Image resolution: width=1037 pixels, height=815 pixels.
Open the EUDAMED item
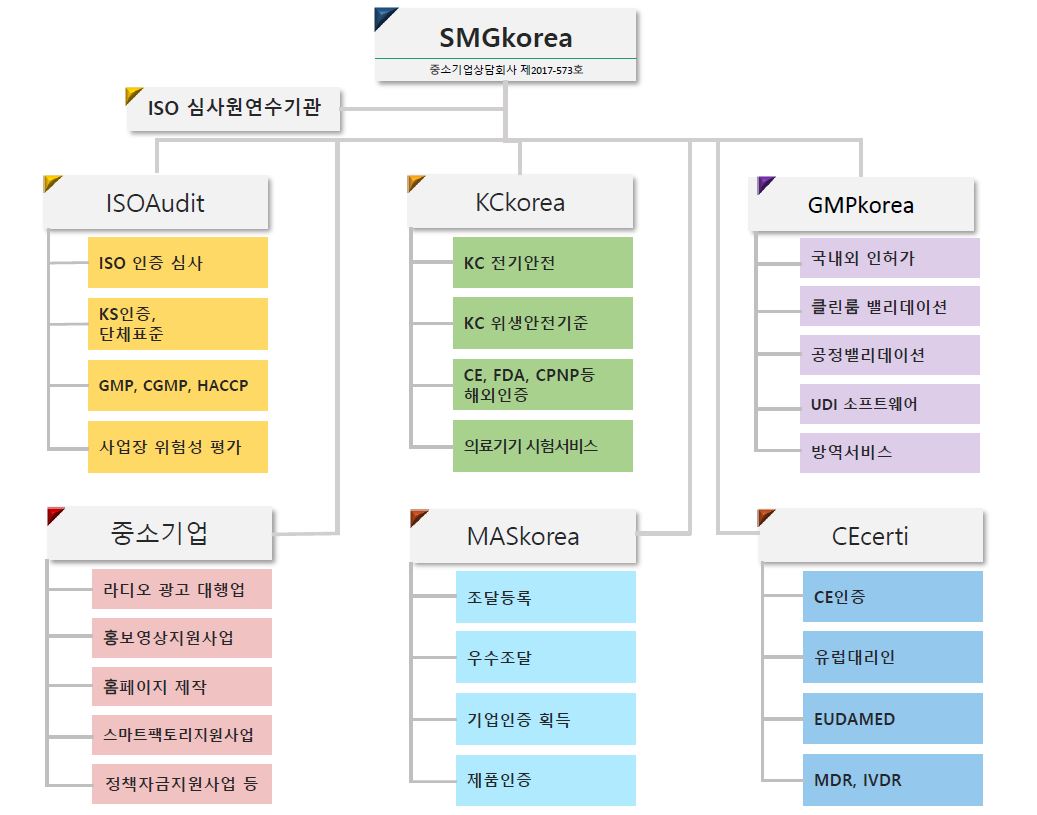pos(892,719)
